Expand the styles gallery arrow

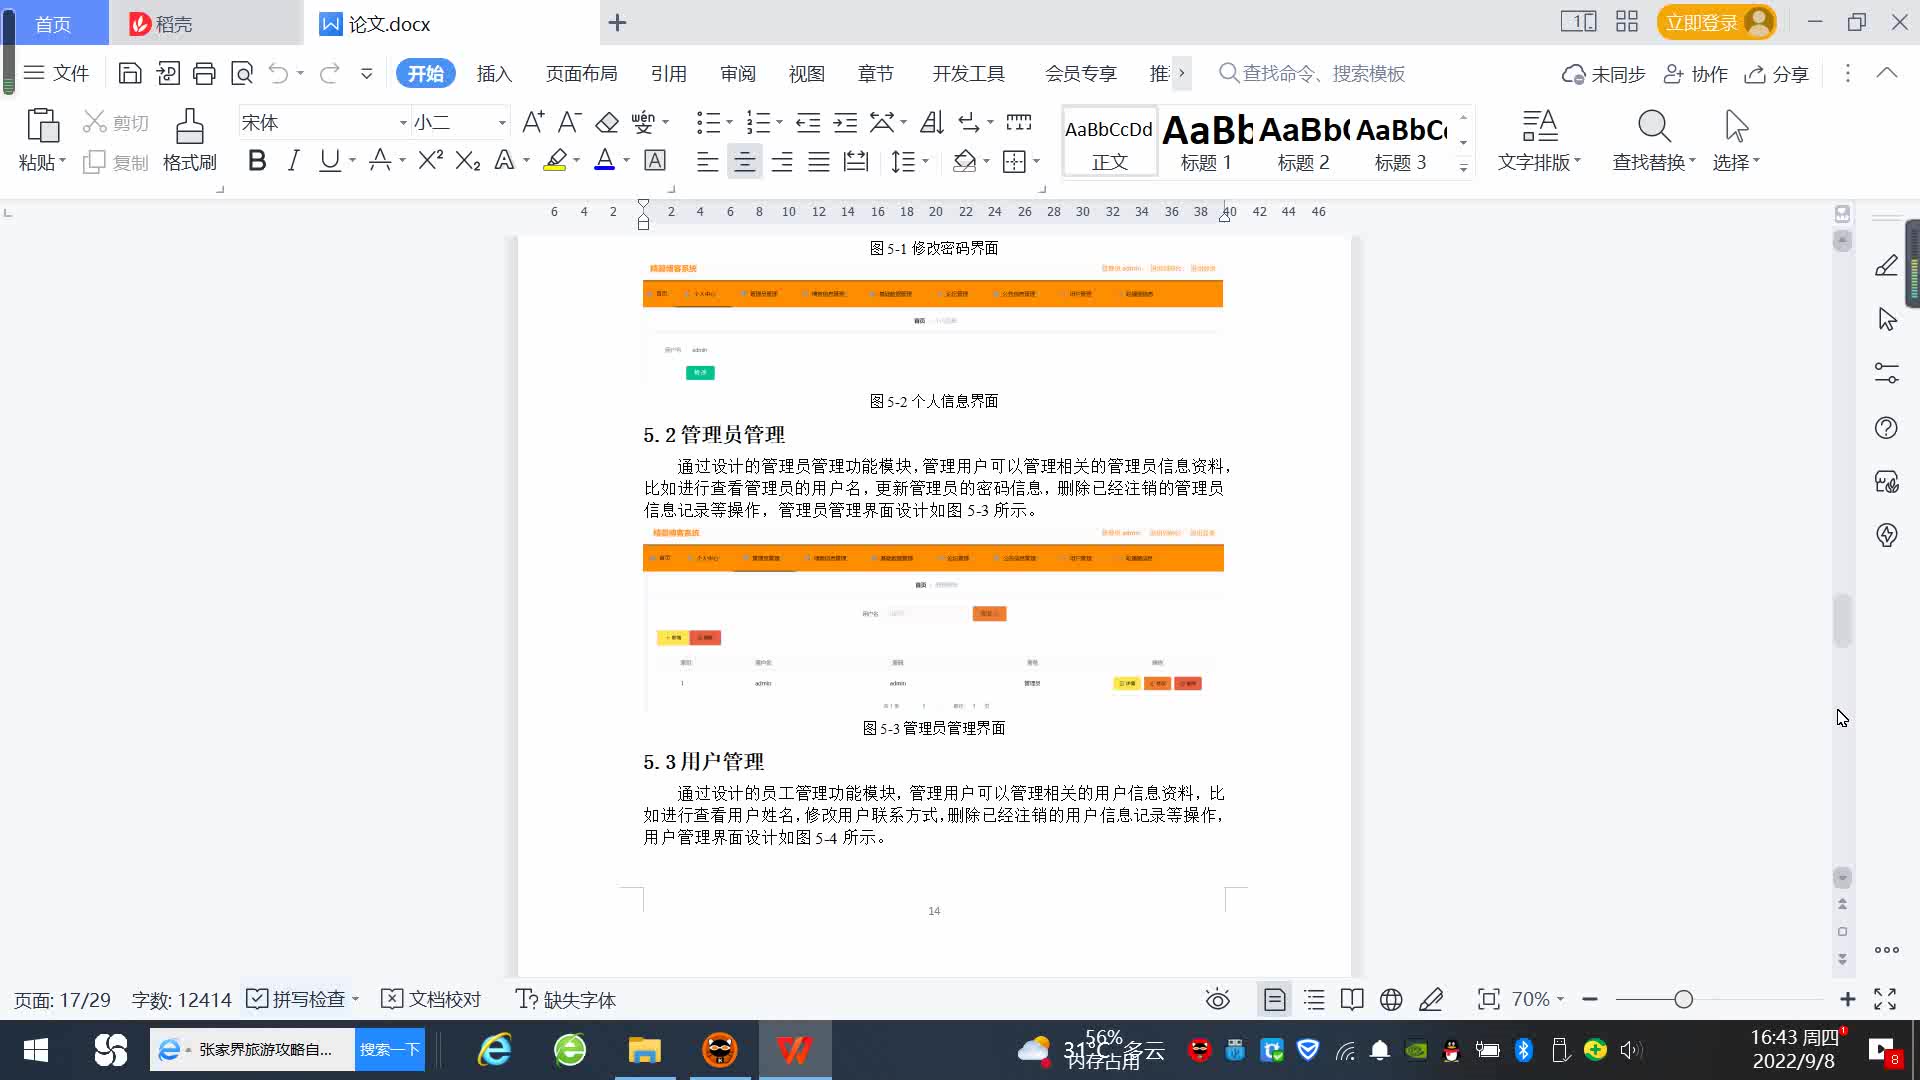[1463, 168]
